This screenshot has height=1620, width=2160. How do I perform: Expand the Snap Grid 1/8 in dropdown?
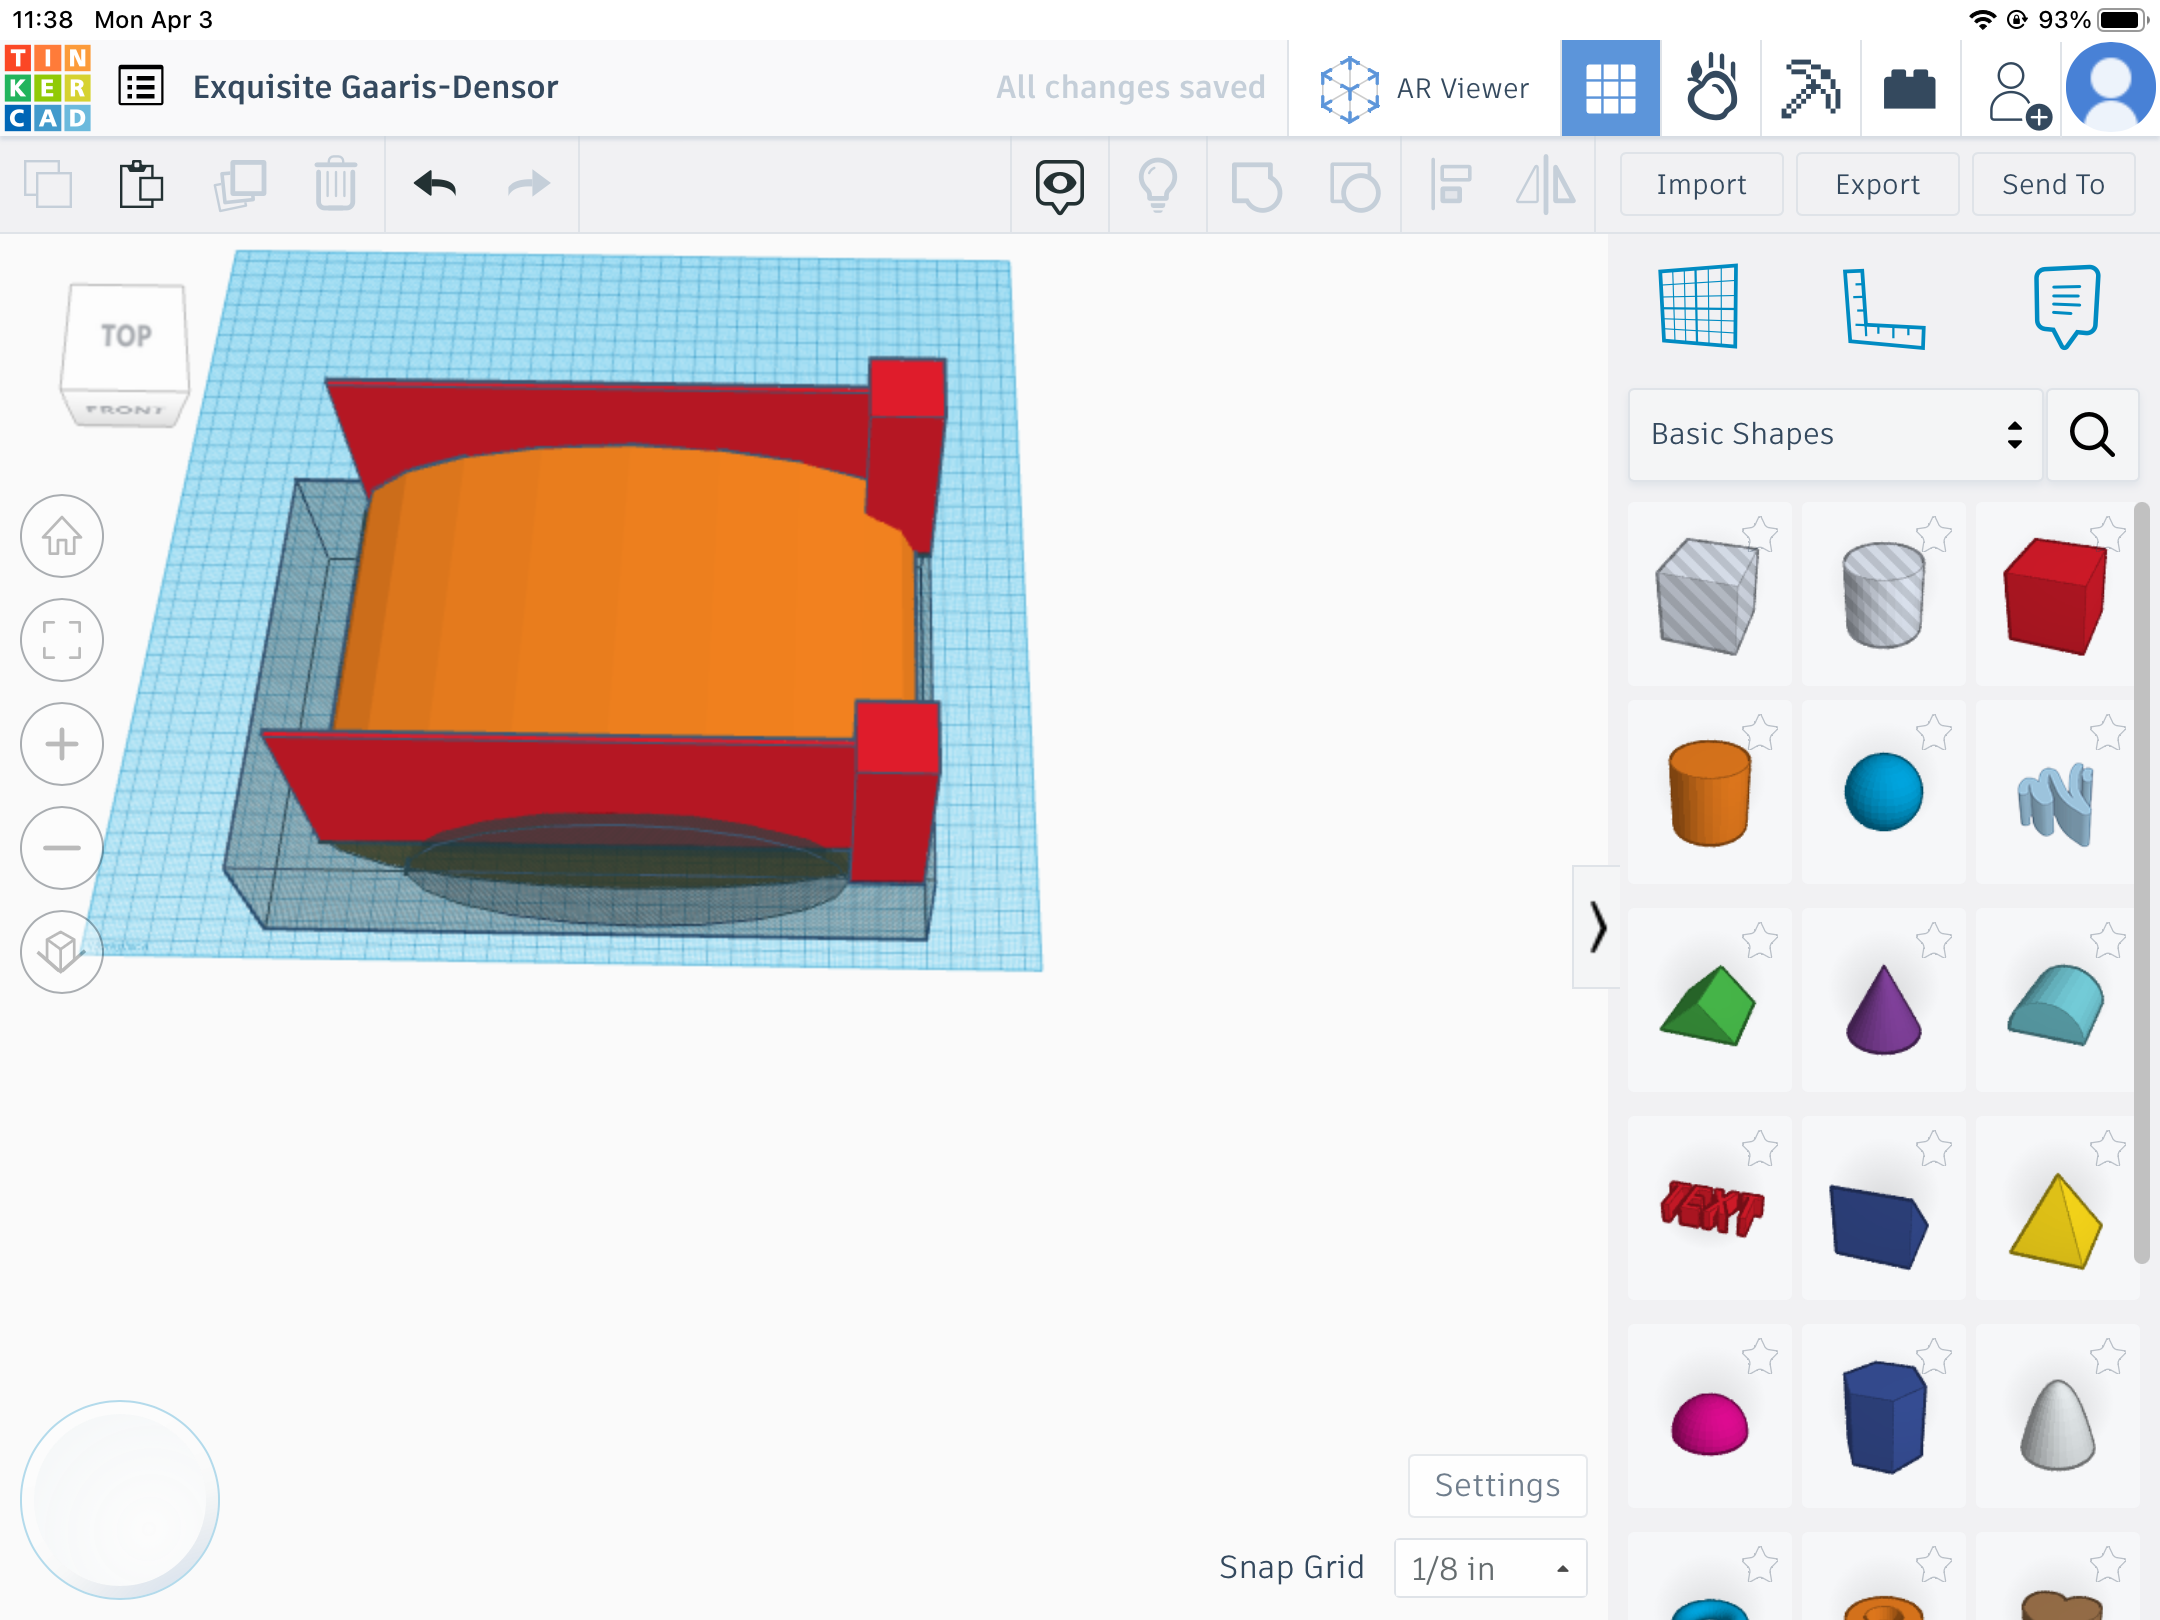click(x=1490, y=1568)
